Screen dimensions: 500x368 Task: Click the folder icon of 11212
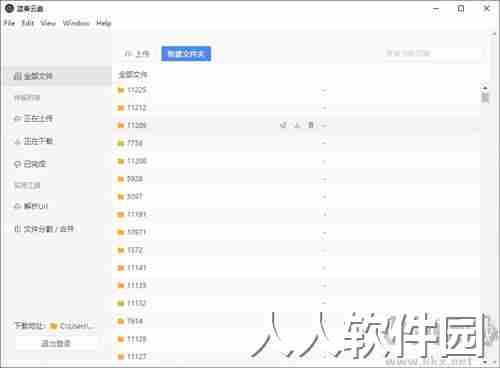coord(121,108)
